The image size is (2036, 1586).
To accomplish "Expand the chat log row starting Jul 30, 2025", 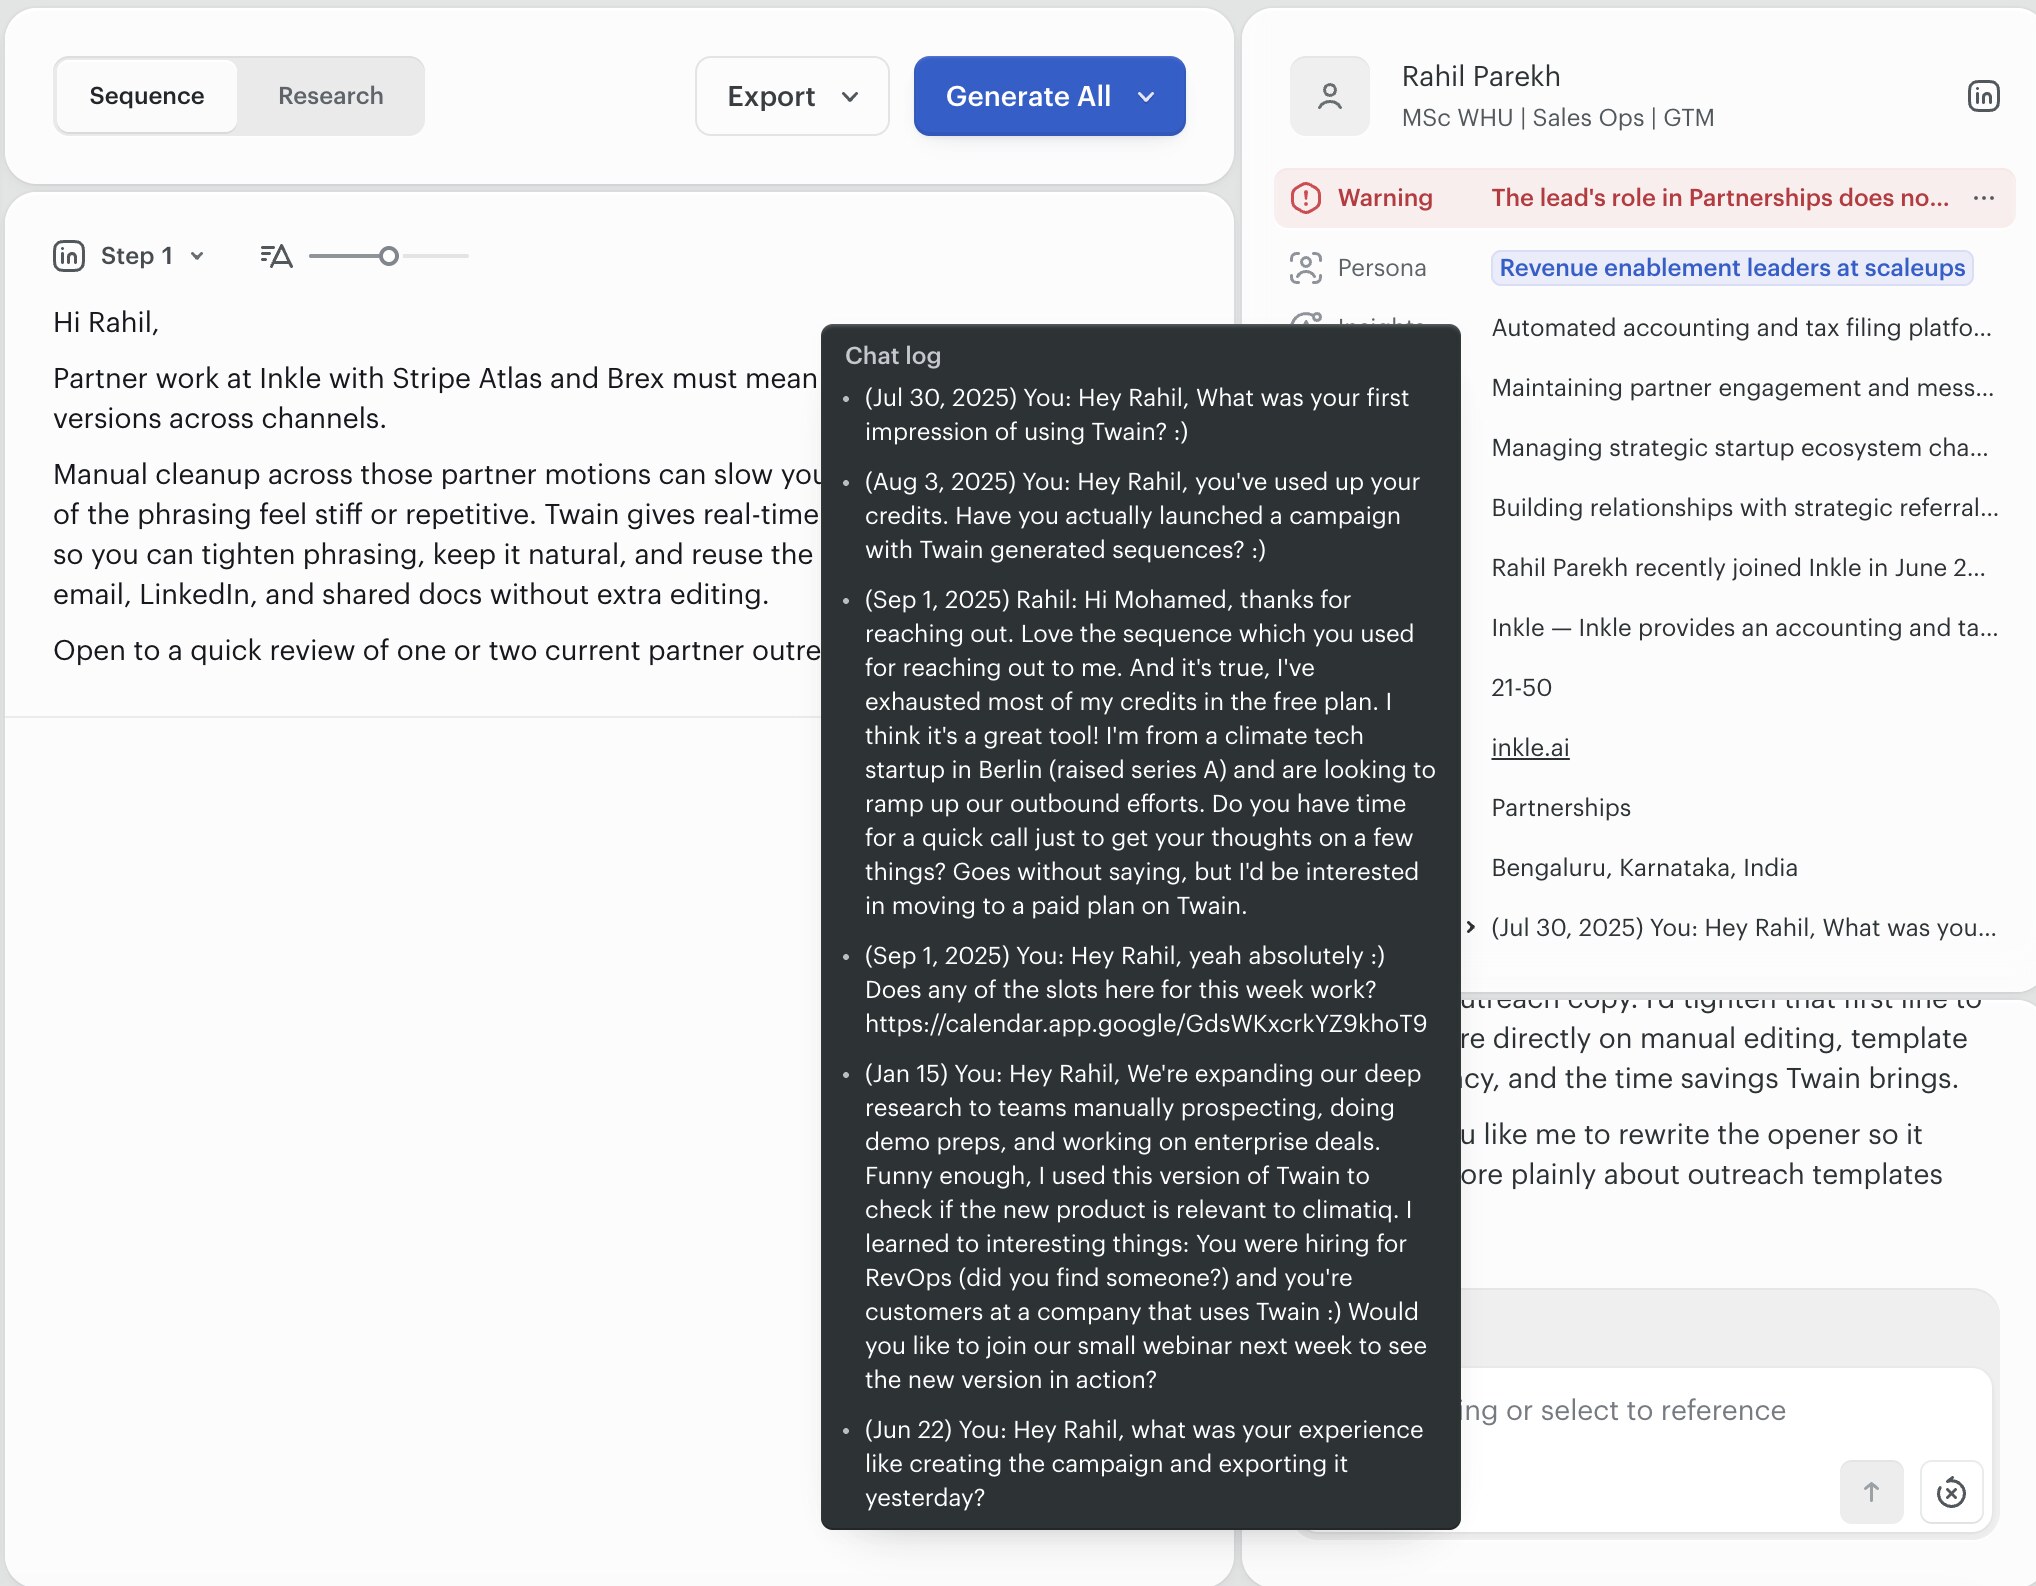I will pyautogui.click(x=1470, y=927).
